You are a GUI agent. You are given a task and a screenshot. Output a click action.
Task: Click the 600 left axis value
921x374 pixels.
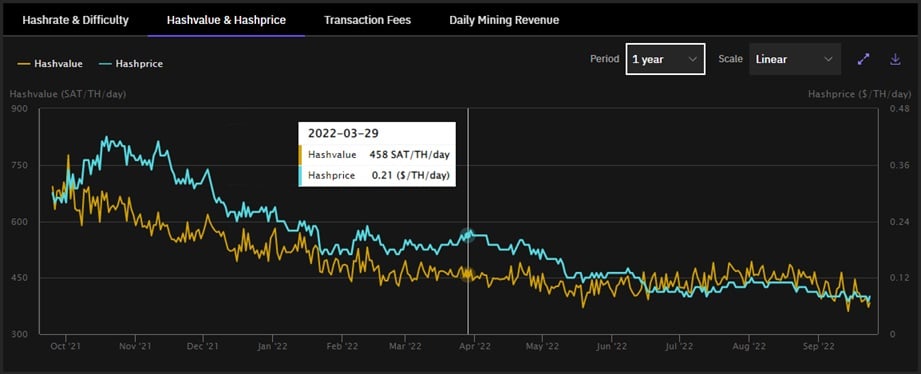18,222
